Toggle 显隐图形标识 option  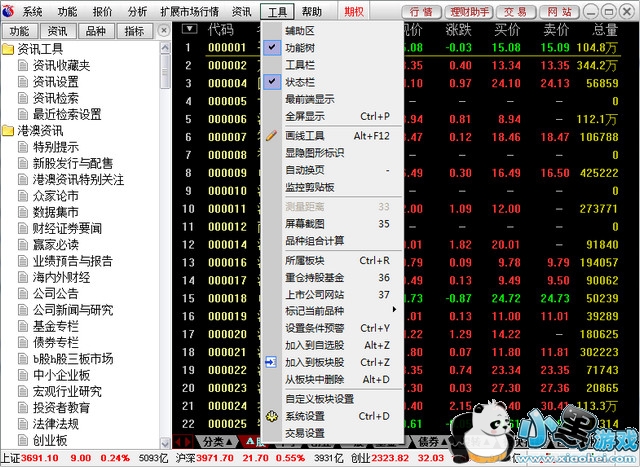331,153
